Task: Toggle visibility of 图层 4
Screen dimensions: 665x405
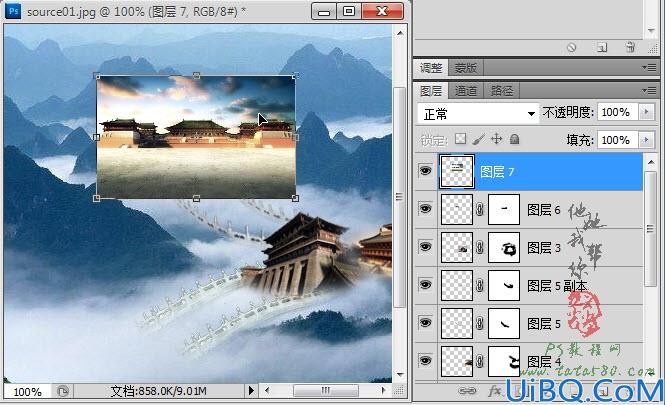Action: pos(425,360)
